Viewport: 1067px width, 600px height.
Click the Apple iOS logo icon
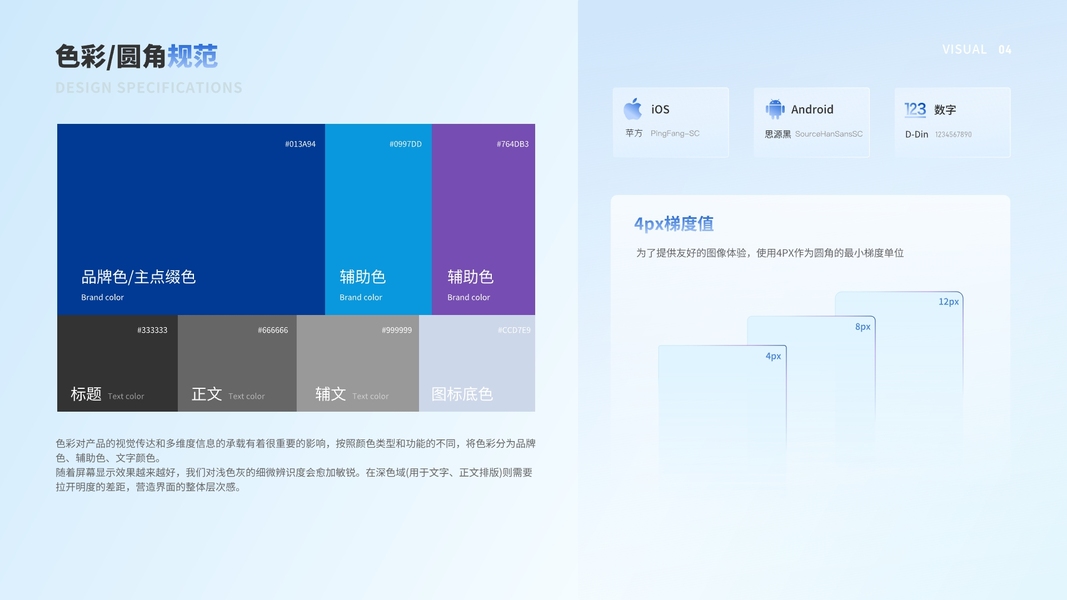pyautogui.click(x=633, y=109)
